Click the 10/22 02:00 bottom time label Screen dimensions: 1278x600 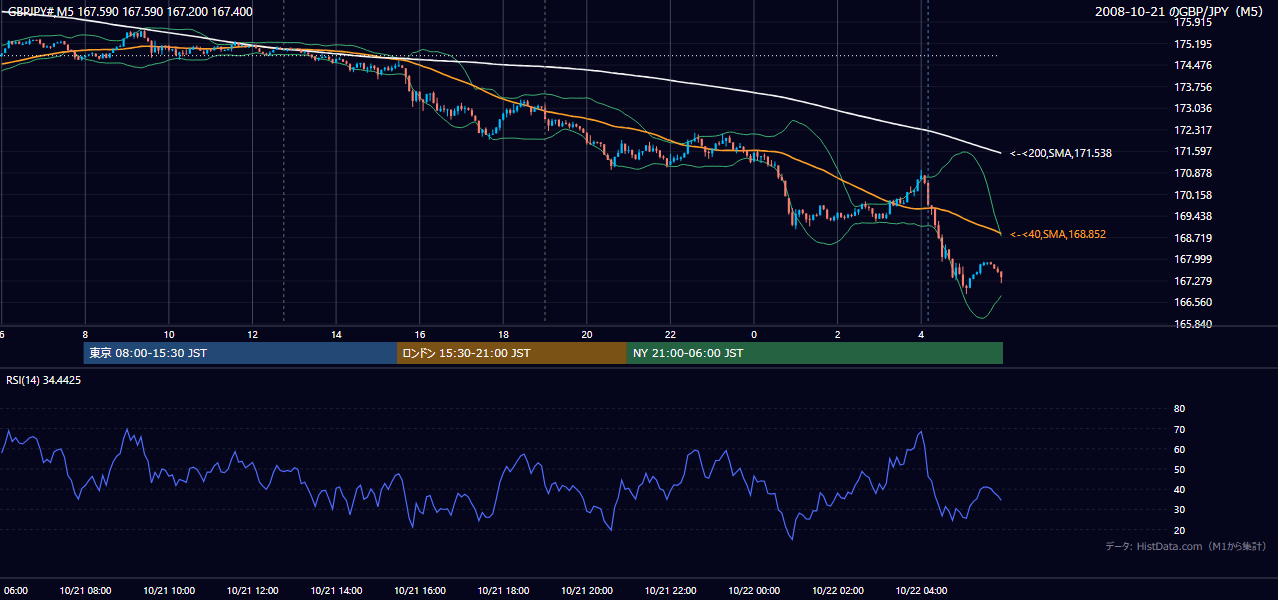point(838,590)
